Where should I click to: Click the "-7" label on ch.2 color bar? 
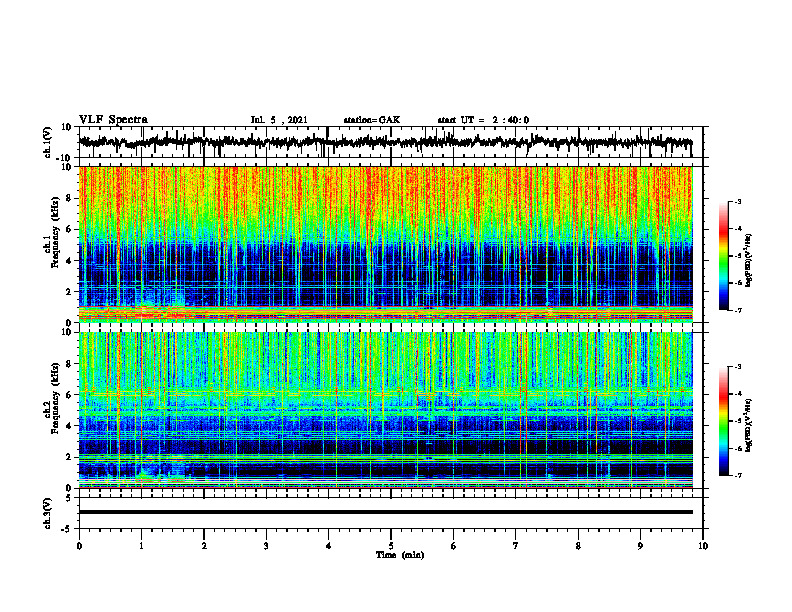pos(738,476)
